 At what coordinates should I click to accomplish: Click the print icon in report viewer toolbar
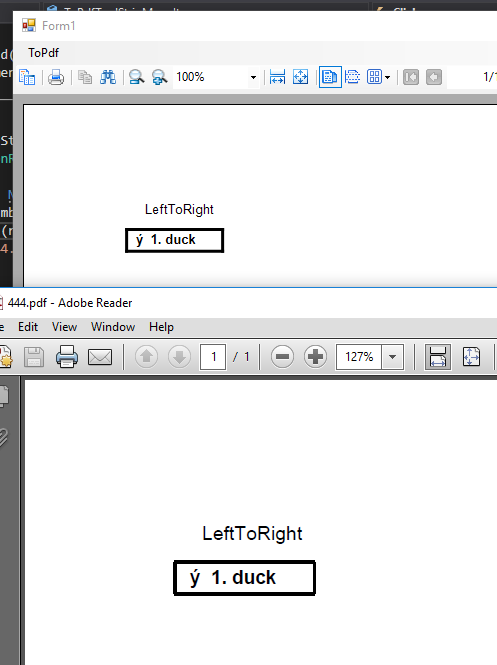(56, 78)
